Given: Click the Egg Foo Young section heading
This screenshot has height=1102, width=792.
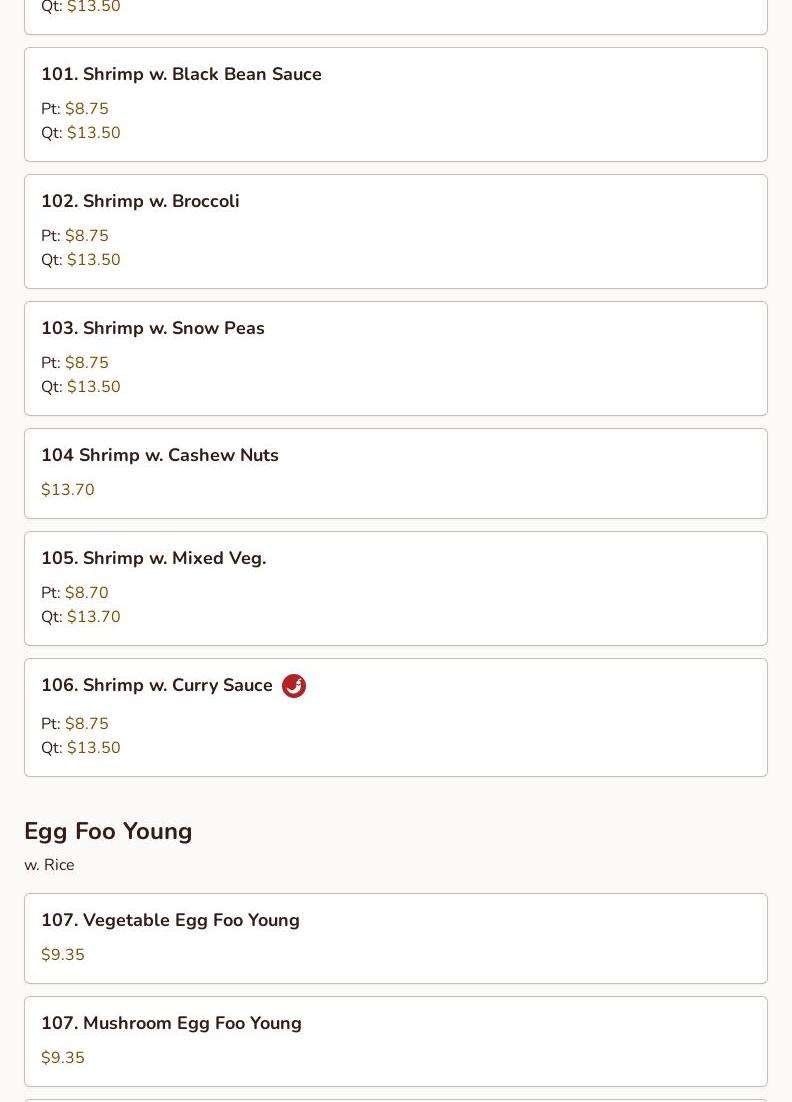Looking at the screenshot, I should click(x=108, y=831).
